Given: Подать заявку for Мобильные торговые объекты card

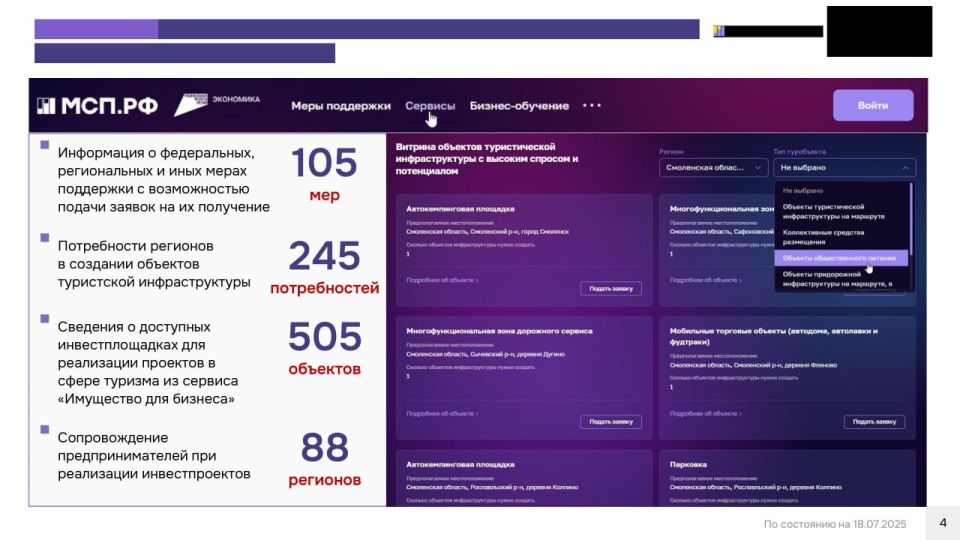Looking at the screenshot, I should [874, 422].
